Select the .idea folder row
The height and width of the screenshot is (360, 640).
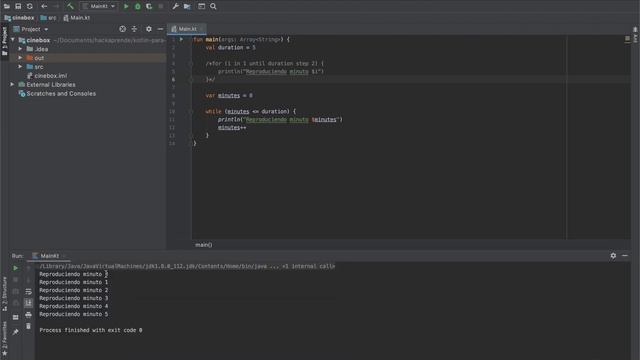(x=88, y=49)
